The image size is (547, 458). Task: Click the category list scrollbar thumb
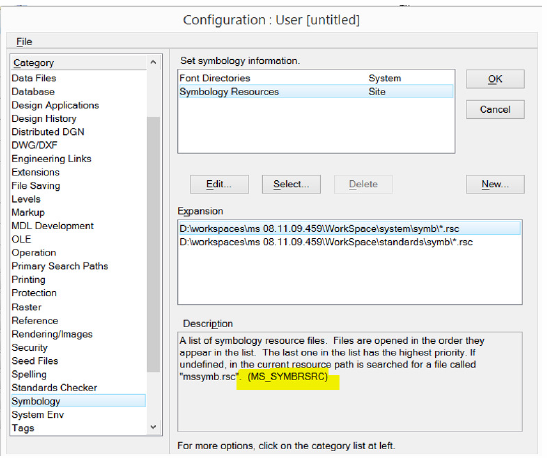click(x=153, y=244)
